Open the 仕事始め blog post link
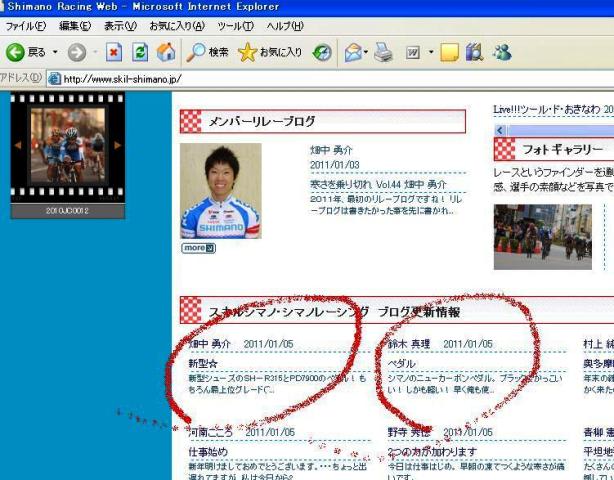The height and width of the screenshot is (480, 614). 208,452
